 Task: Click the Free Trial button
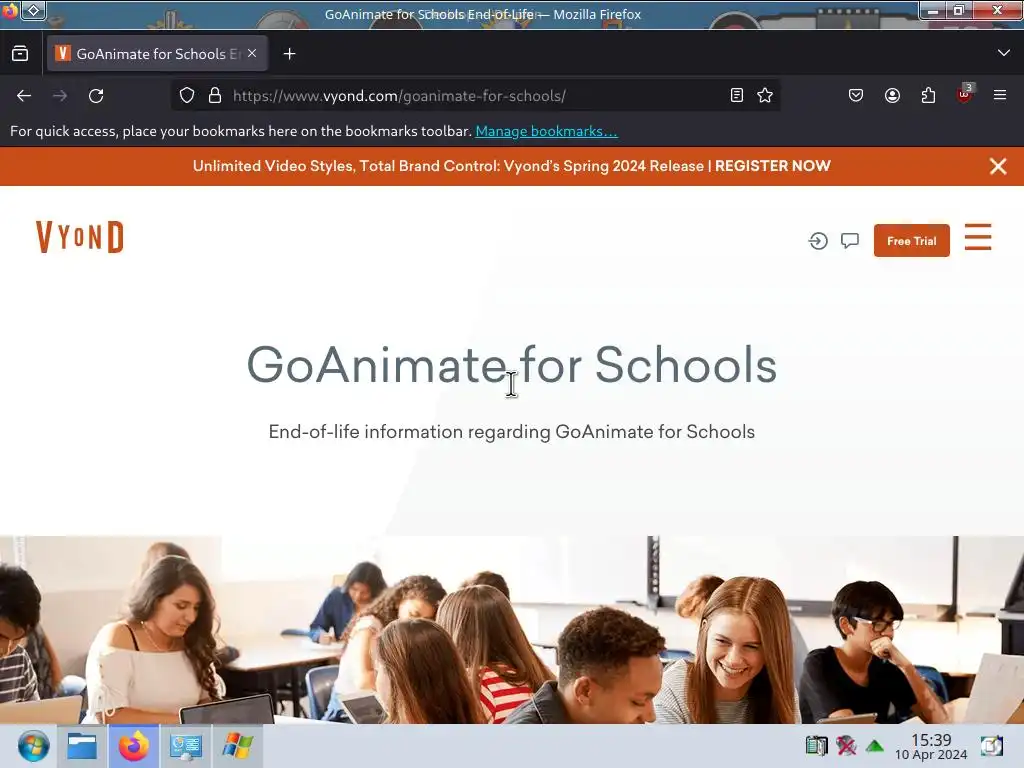click(912, 241)
